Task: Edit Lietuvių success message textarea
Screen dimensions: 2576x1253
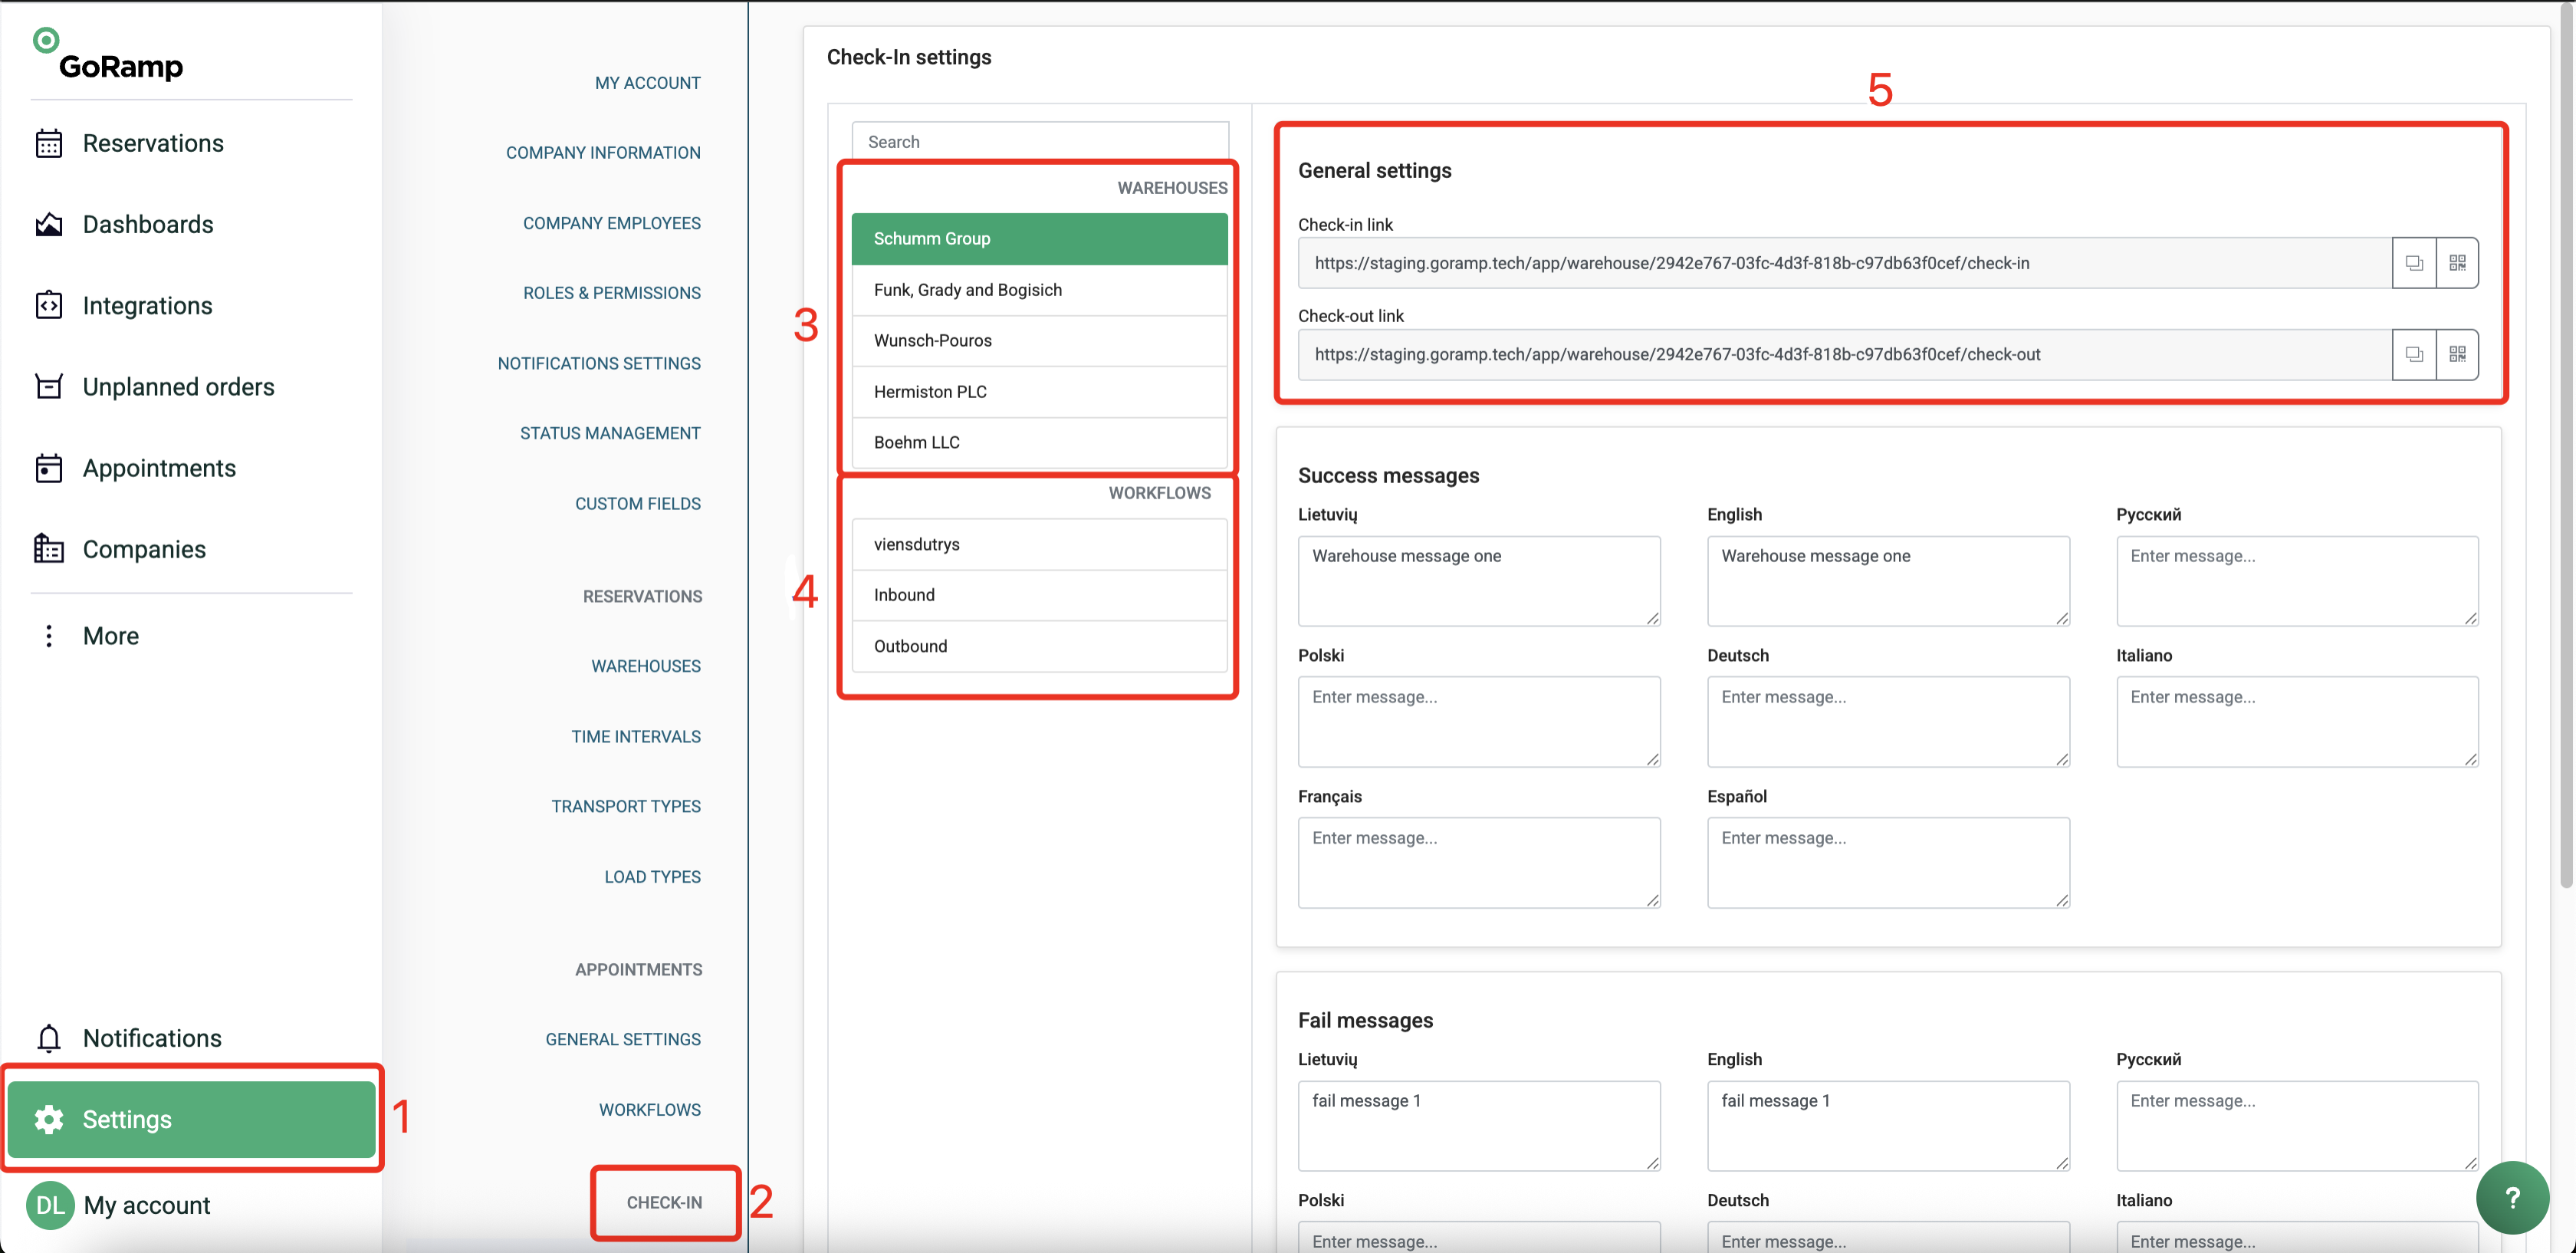Action: point(1479,581)
